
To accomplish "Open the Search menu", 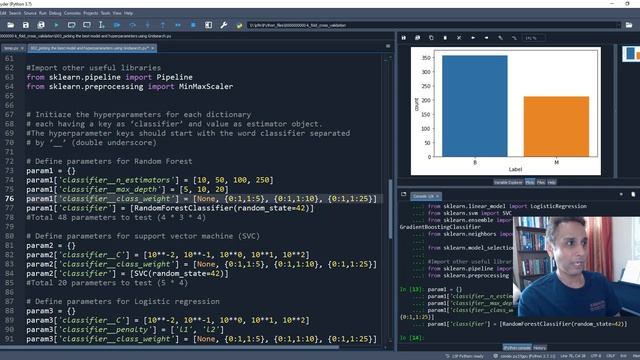I will click(x=15, y=13).
